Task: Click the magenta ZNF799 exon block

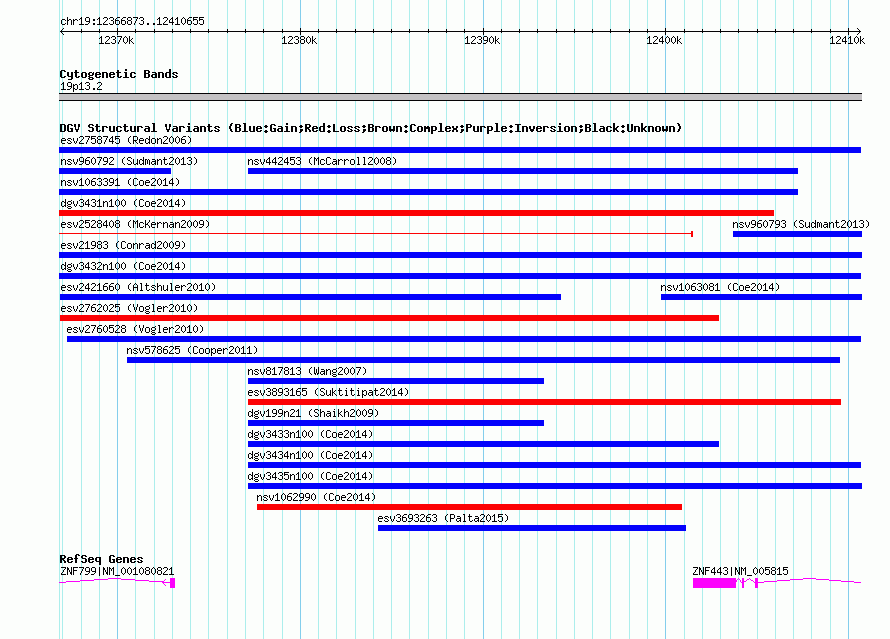Action: point(173,583)
